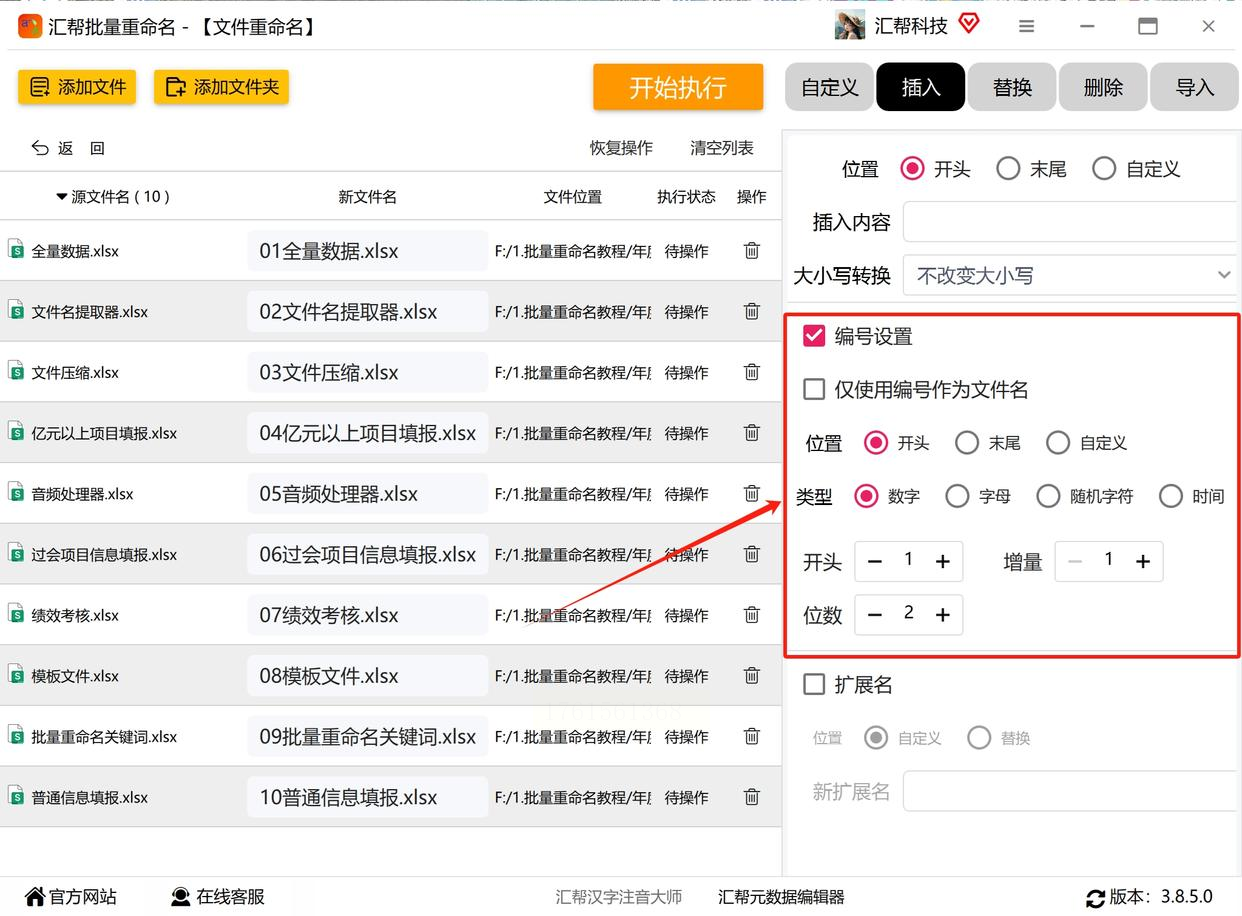Switch to the 替换 tab
Screen dimensions: 1242x916
click(1012, 88)
